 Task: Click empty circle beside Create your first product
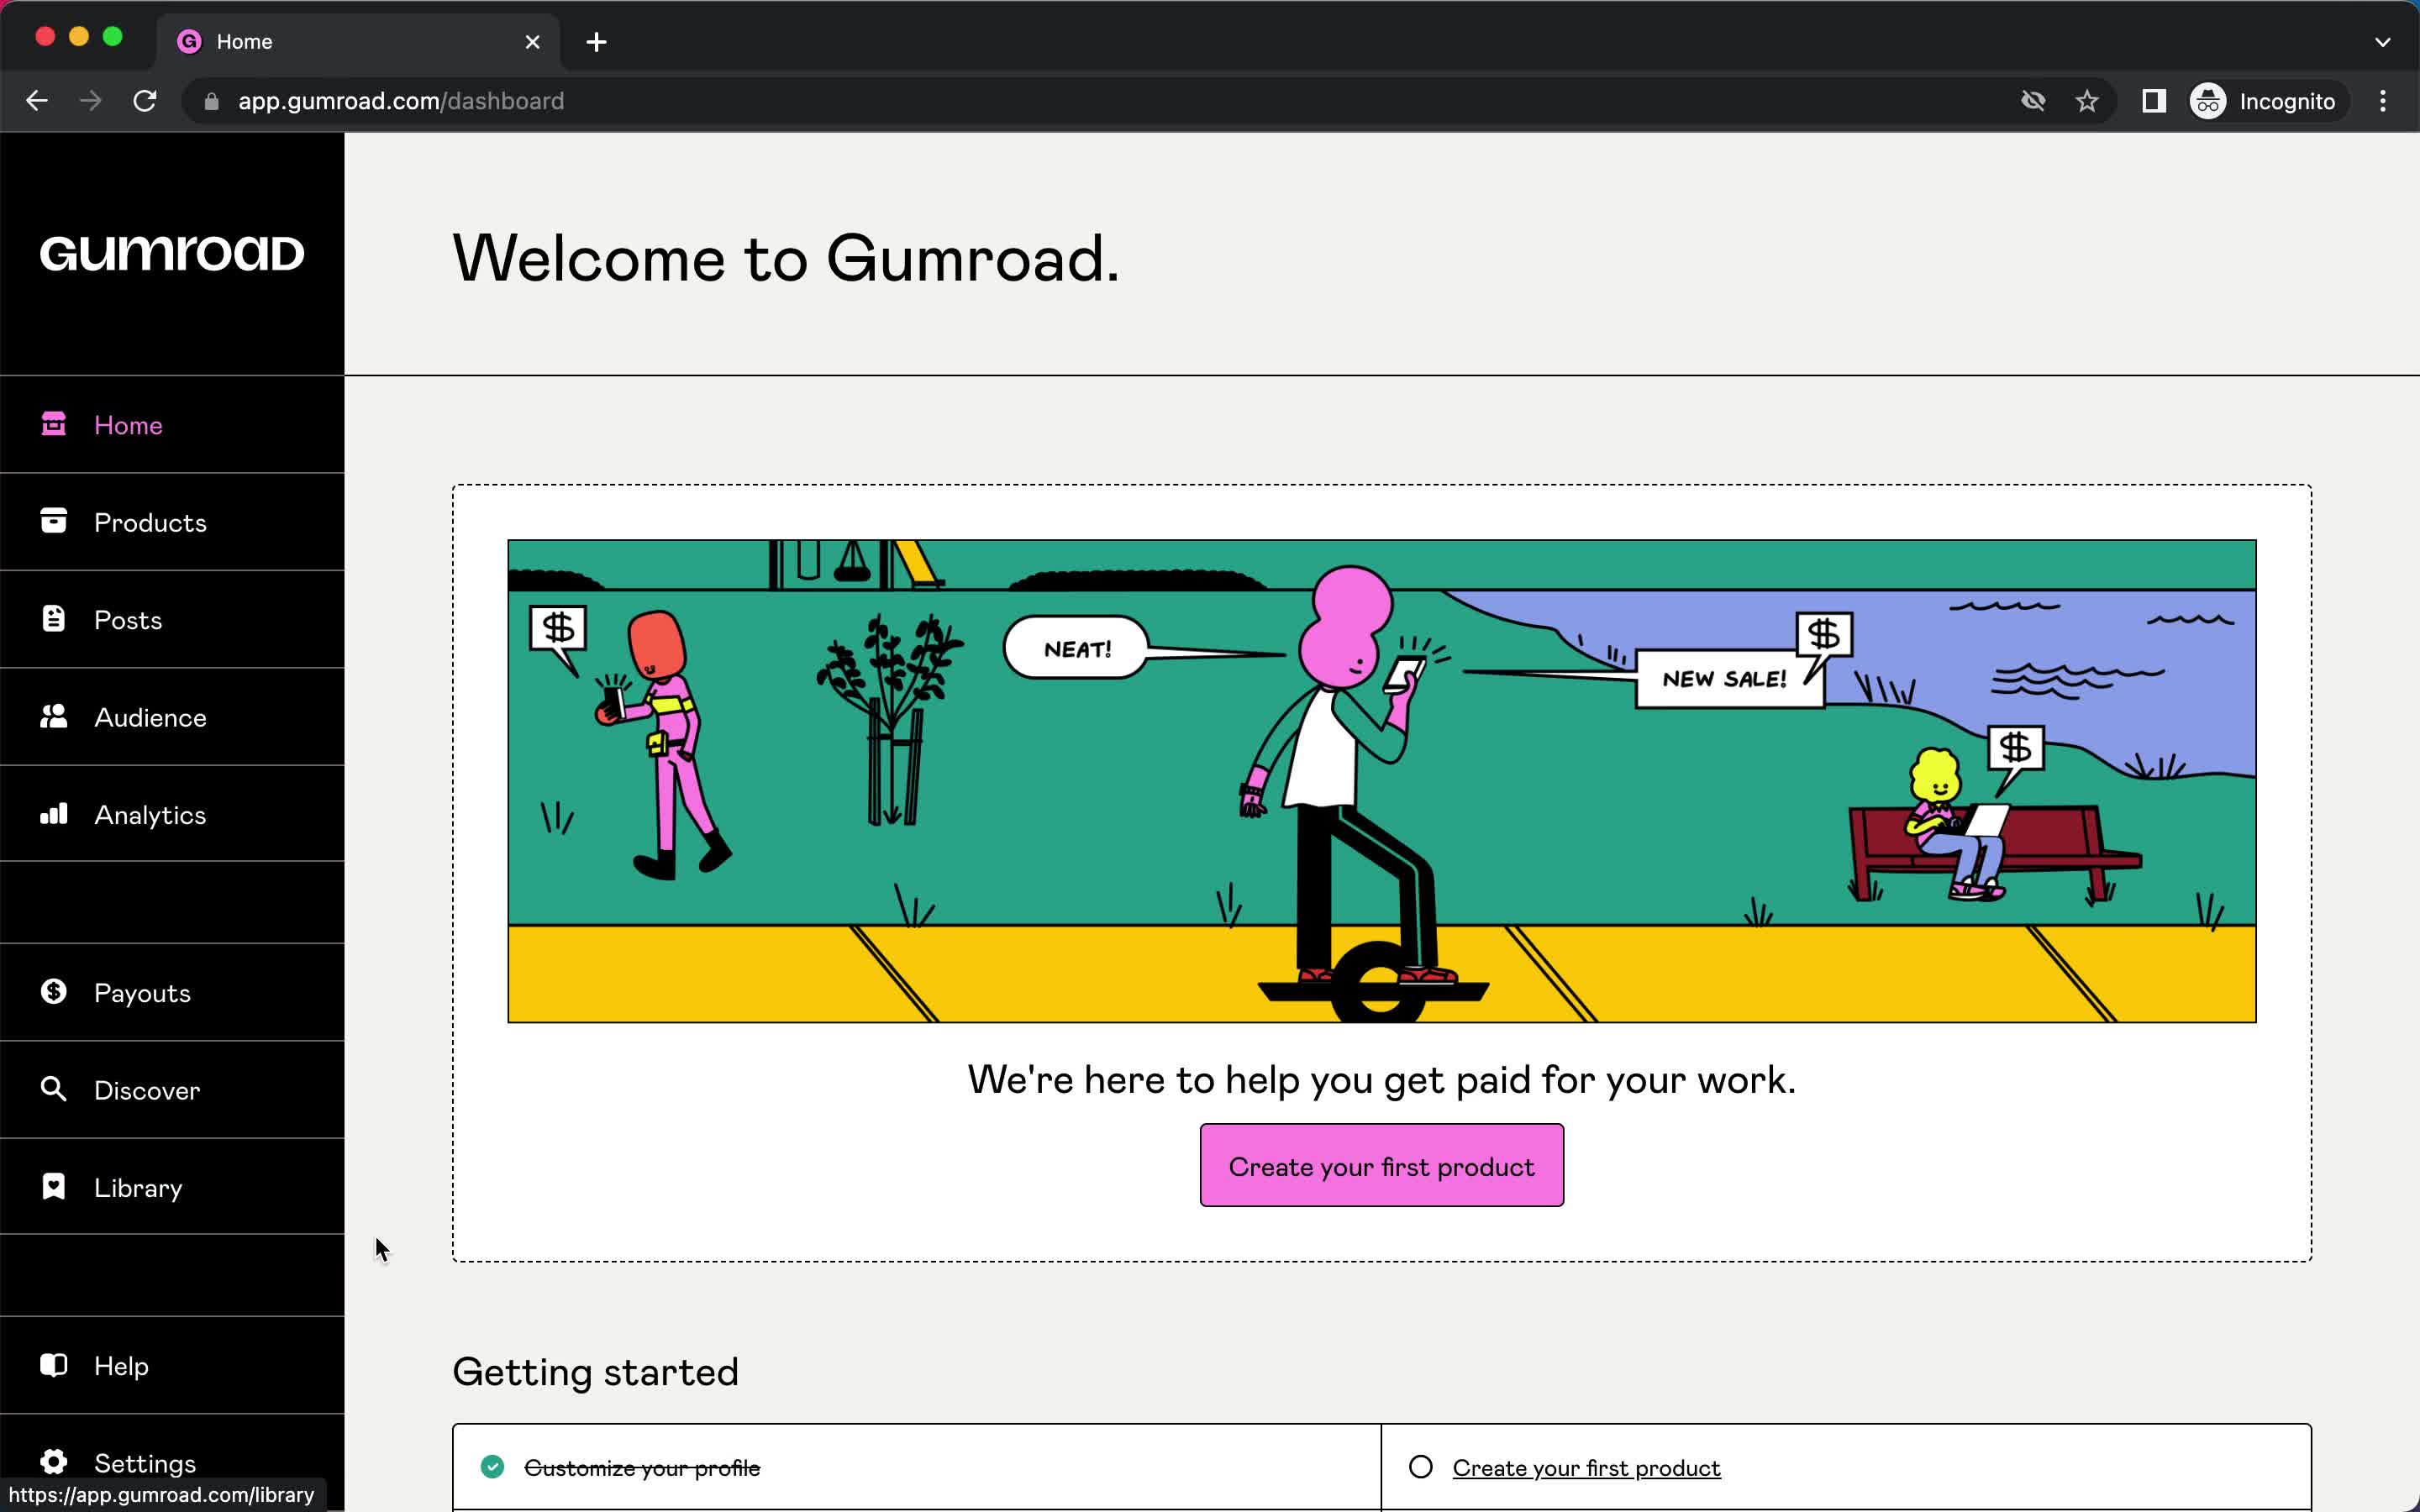1420,1467
